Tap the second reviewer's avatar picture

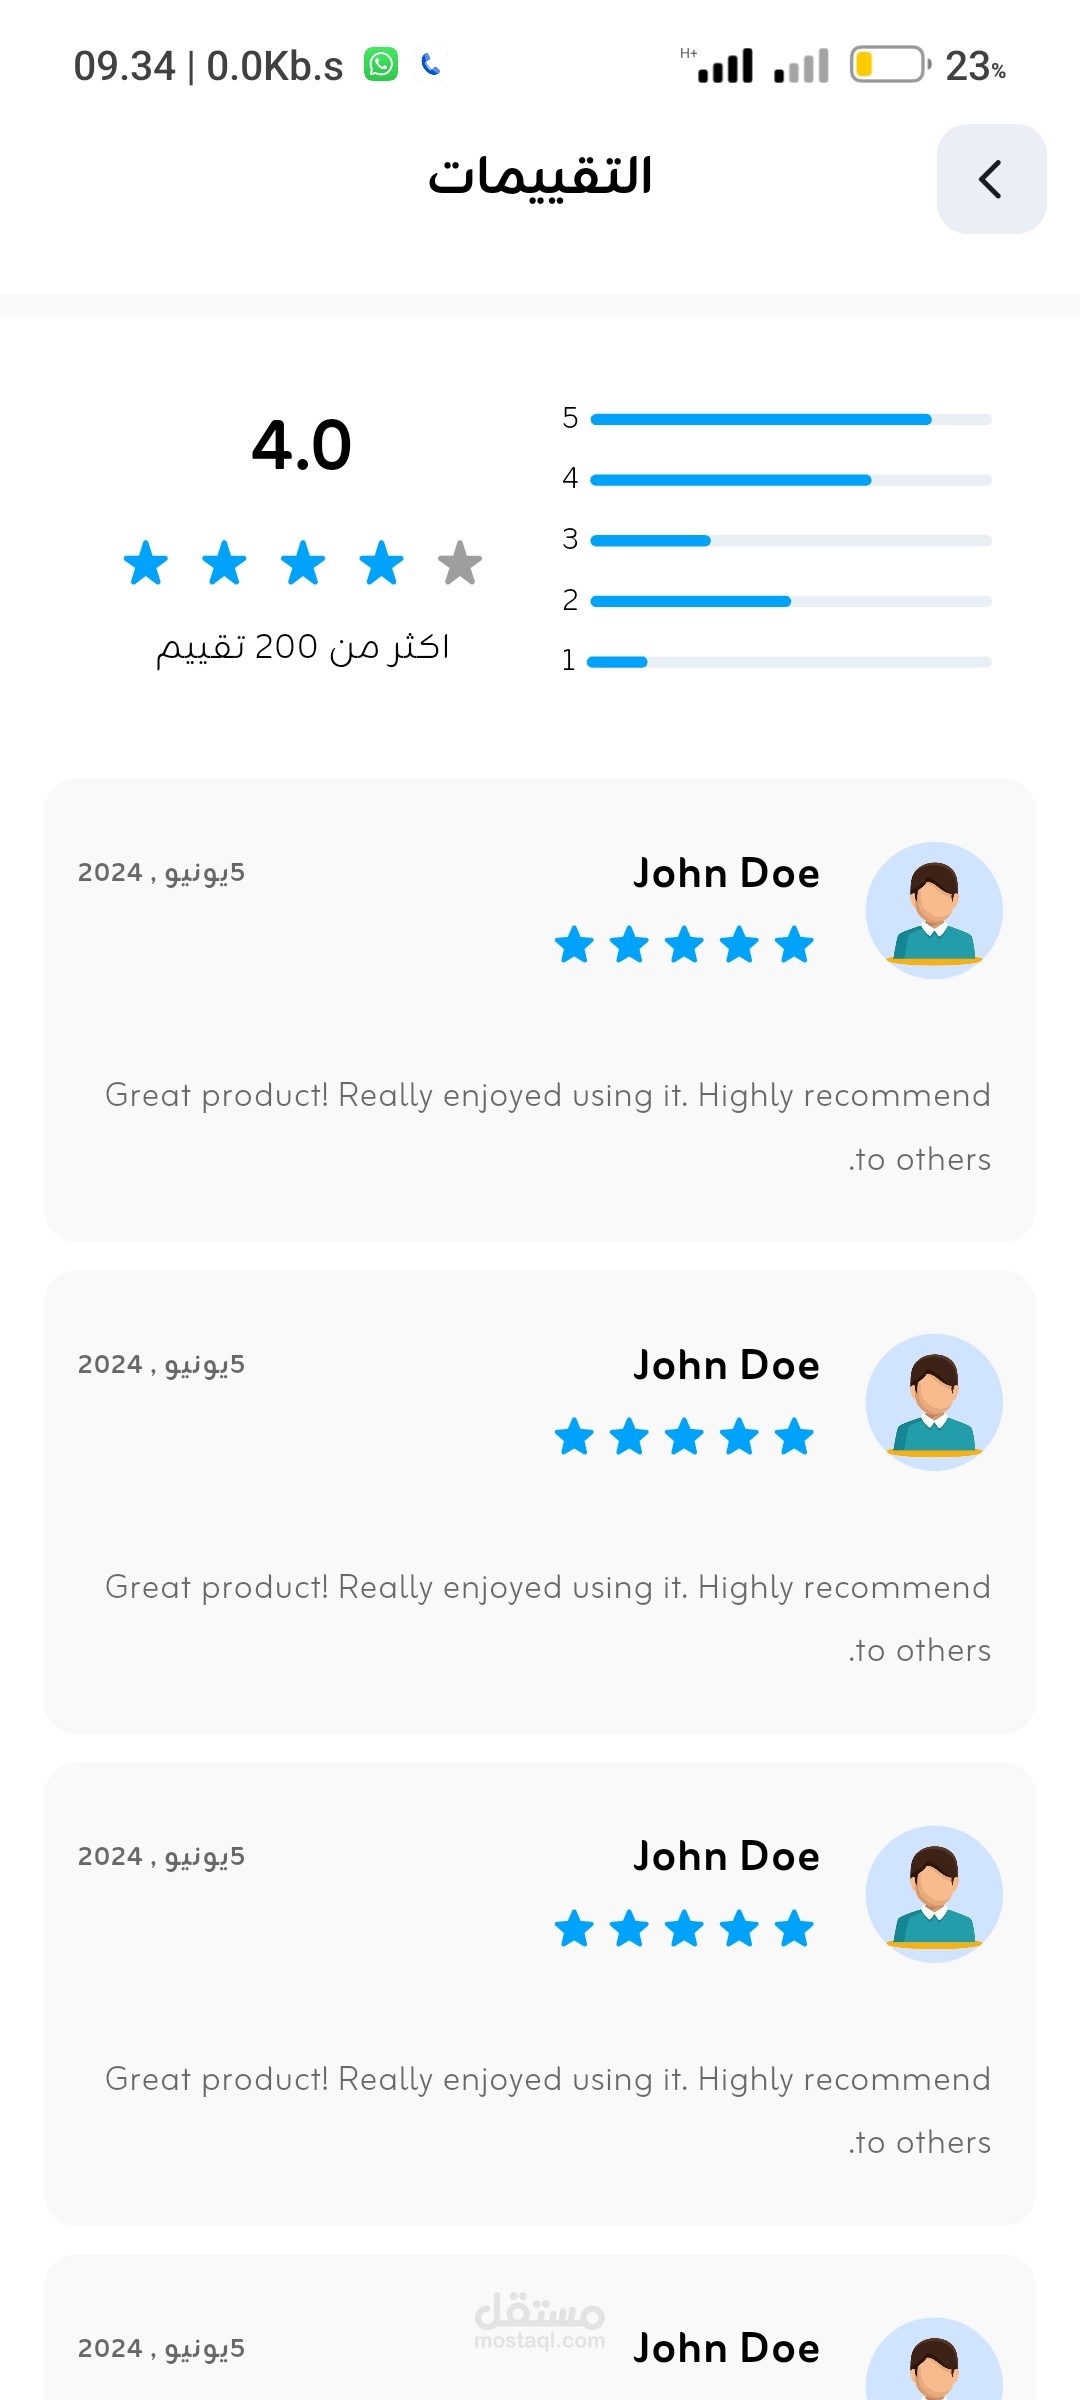click(x=934, y=1402)
